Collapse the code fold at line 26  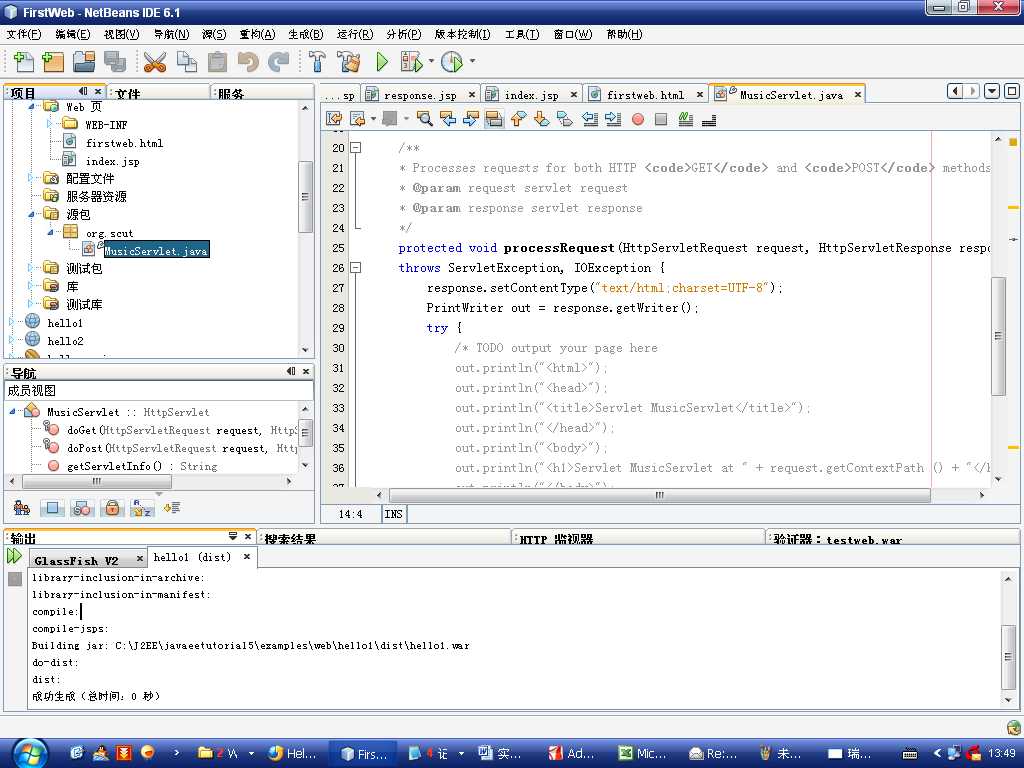[x=355, y=268]
